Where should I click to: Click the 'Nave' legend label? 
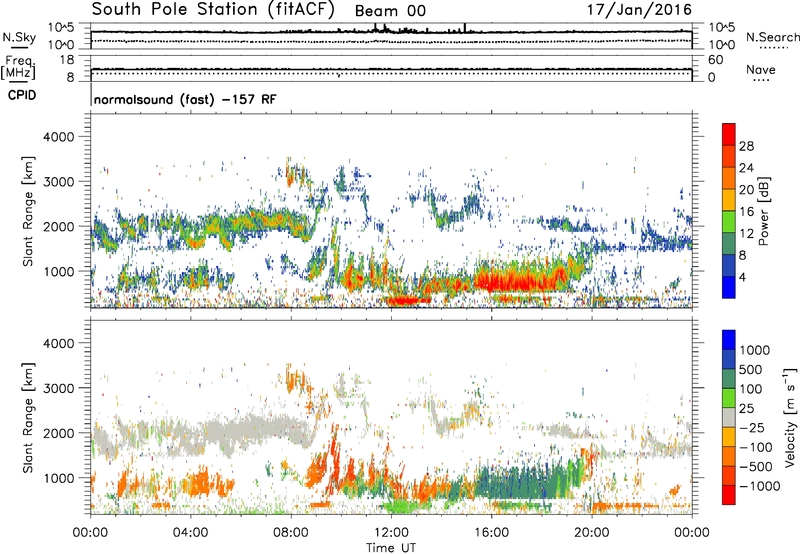click(761, 70)
